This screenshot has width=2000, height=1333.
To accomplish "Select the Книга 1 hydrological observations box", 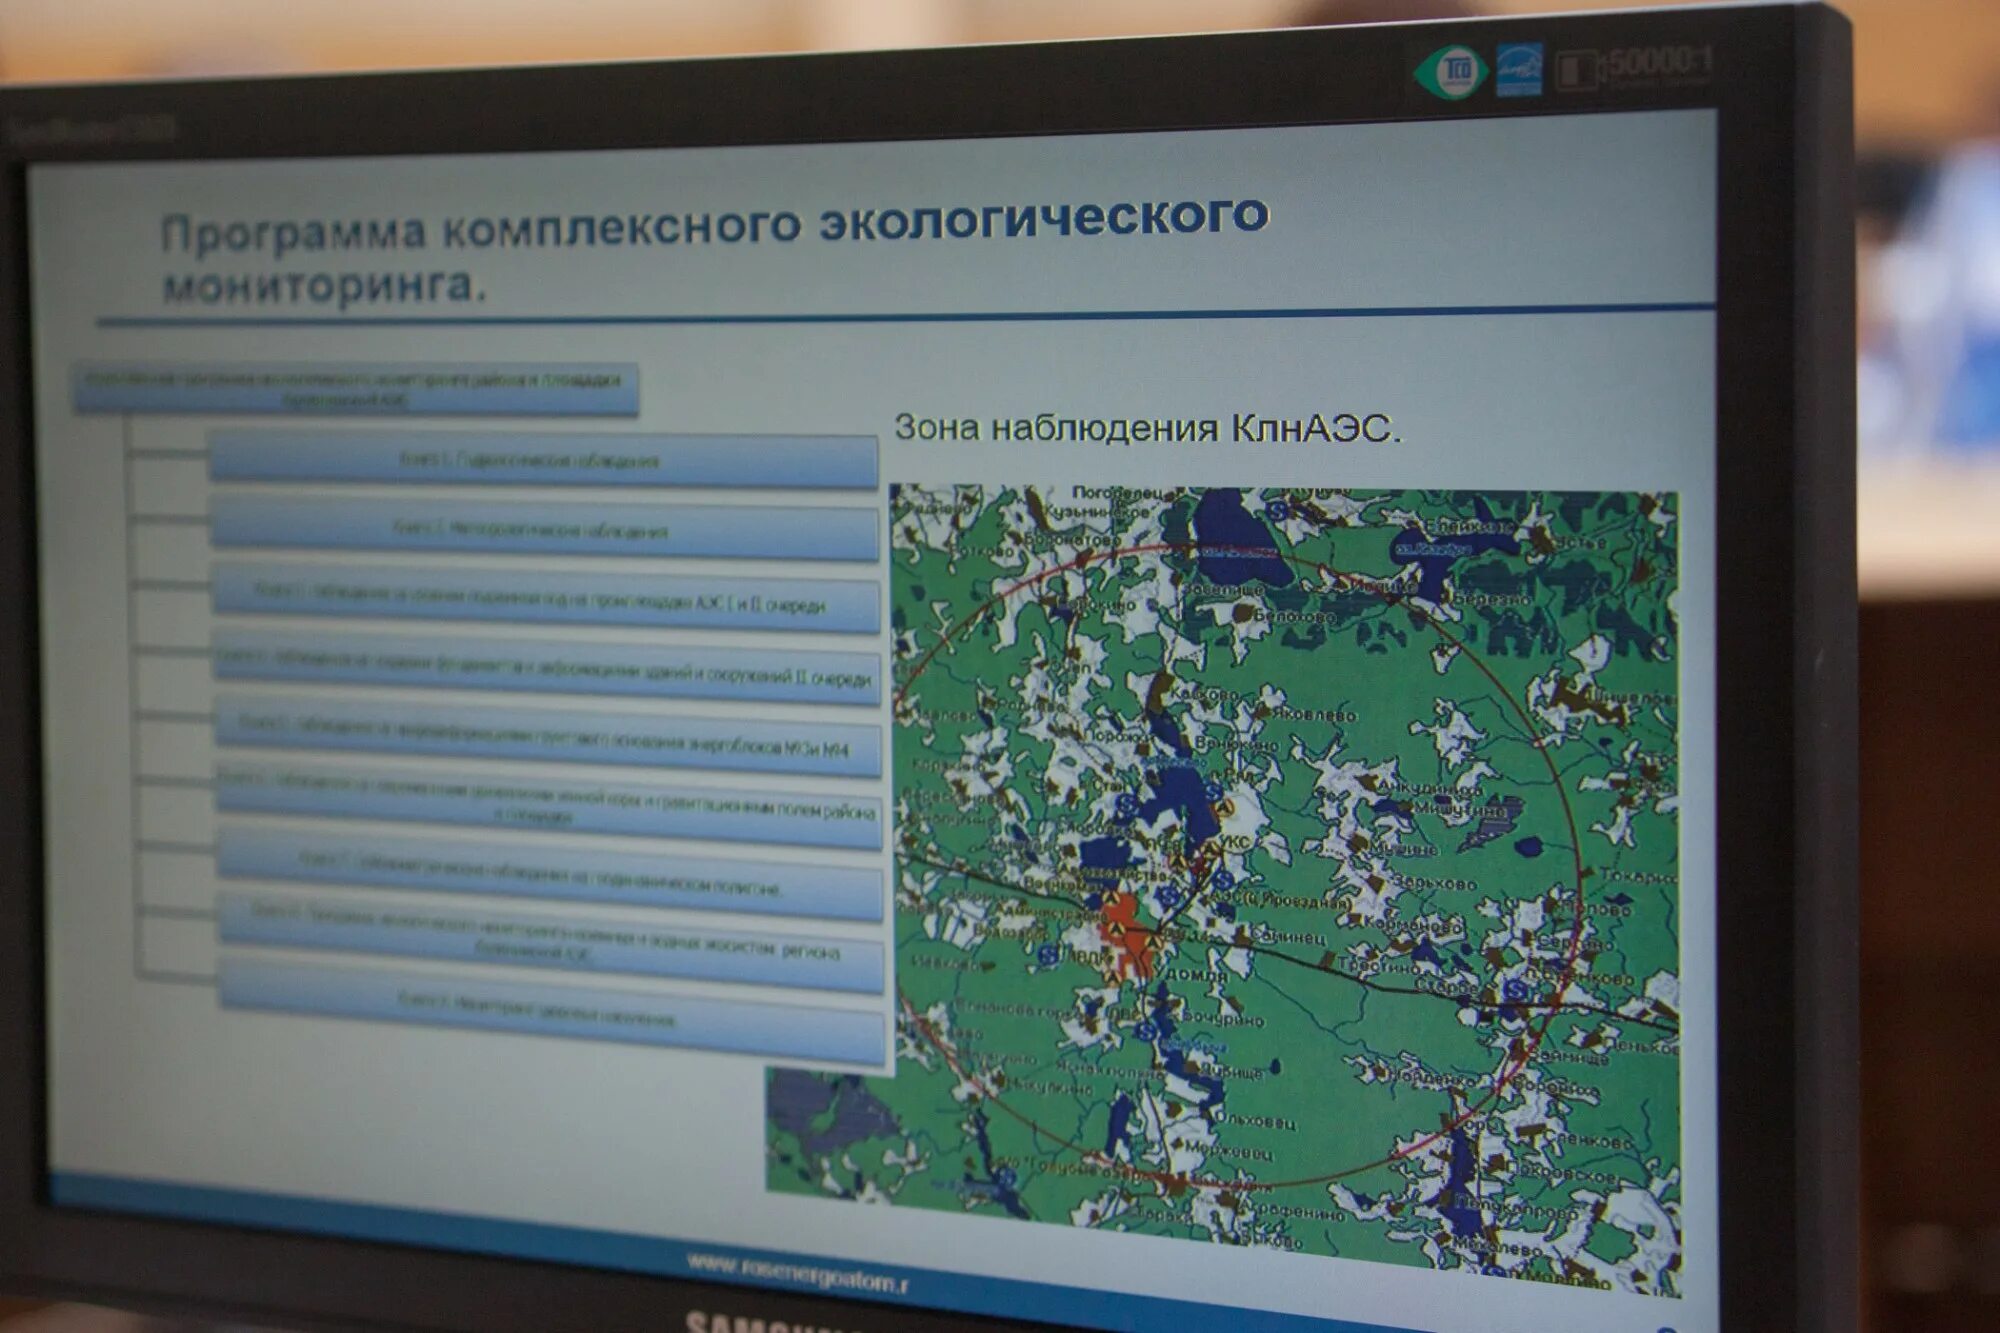I will pos(543,460).
